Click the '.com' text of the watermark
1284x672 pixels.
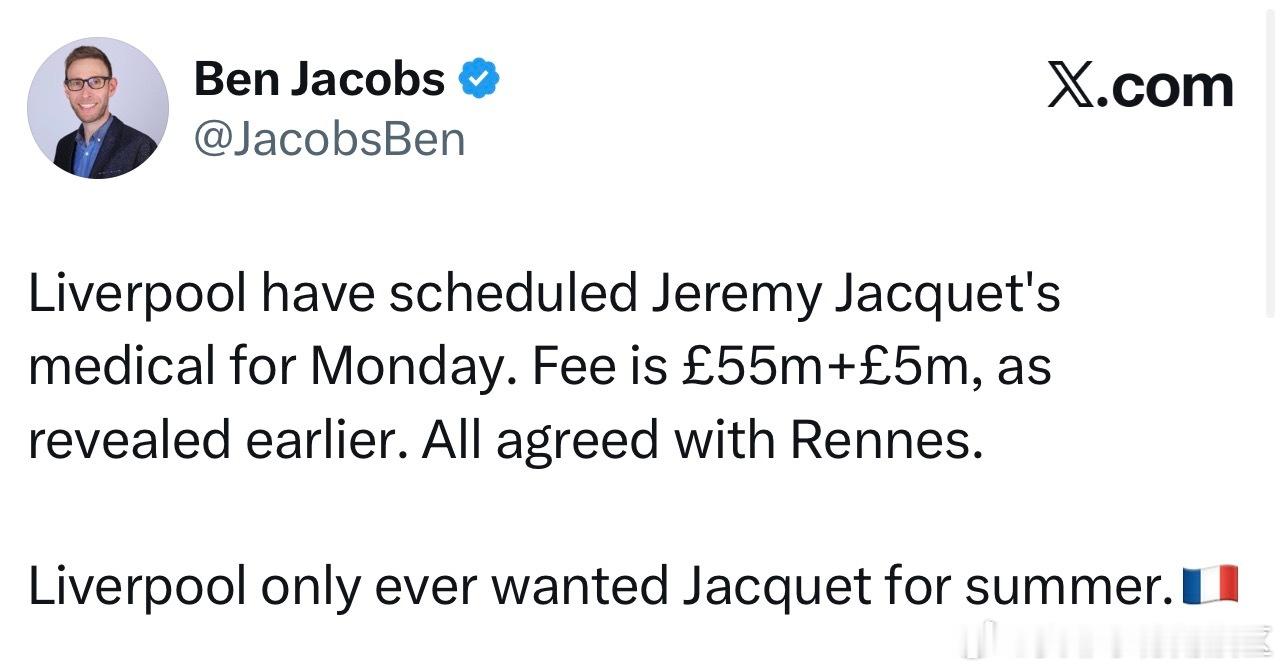coord(1166,86)
